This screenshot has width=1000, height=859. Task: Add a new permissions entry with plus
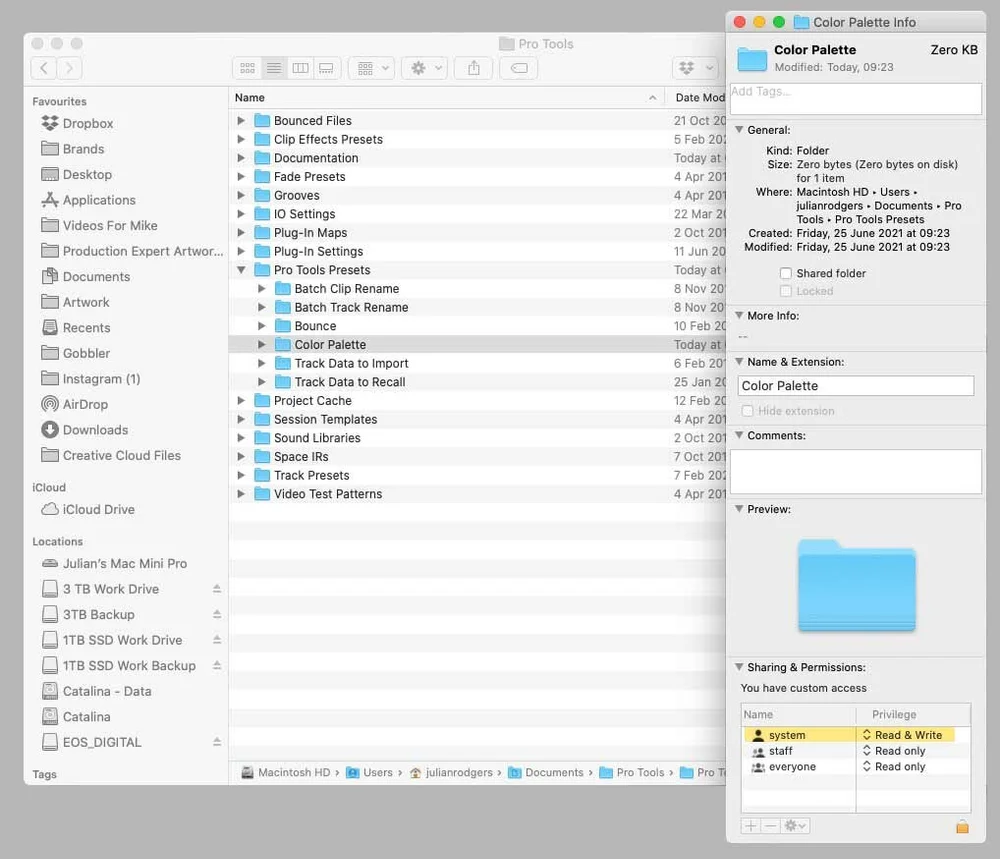(x=749, y=825)
